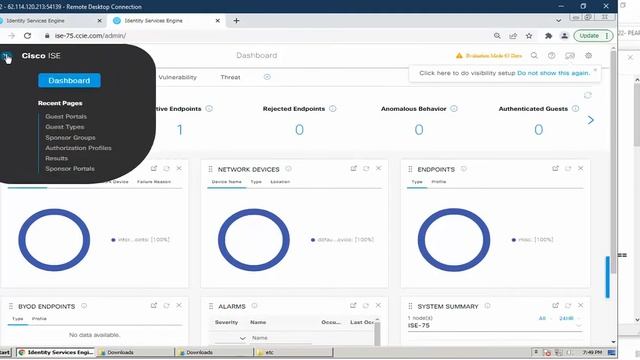Screen dimensions: 640x360
Task: Show BYOD Endpoints info icon
Action: [x=84, y=306]
